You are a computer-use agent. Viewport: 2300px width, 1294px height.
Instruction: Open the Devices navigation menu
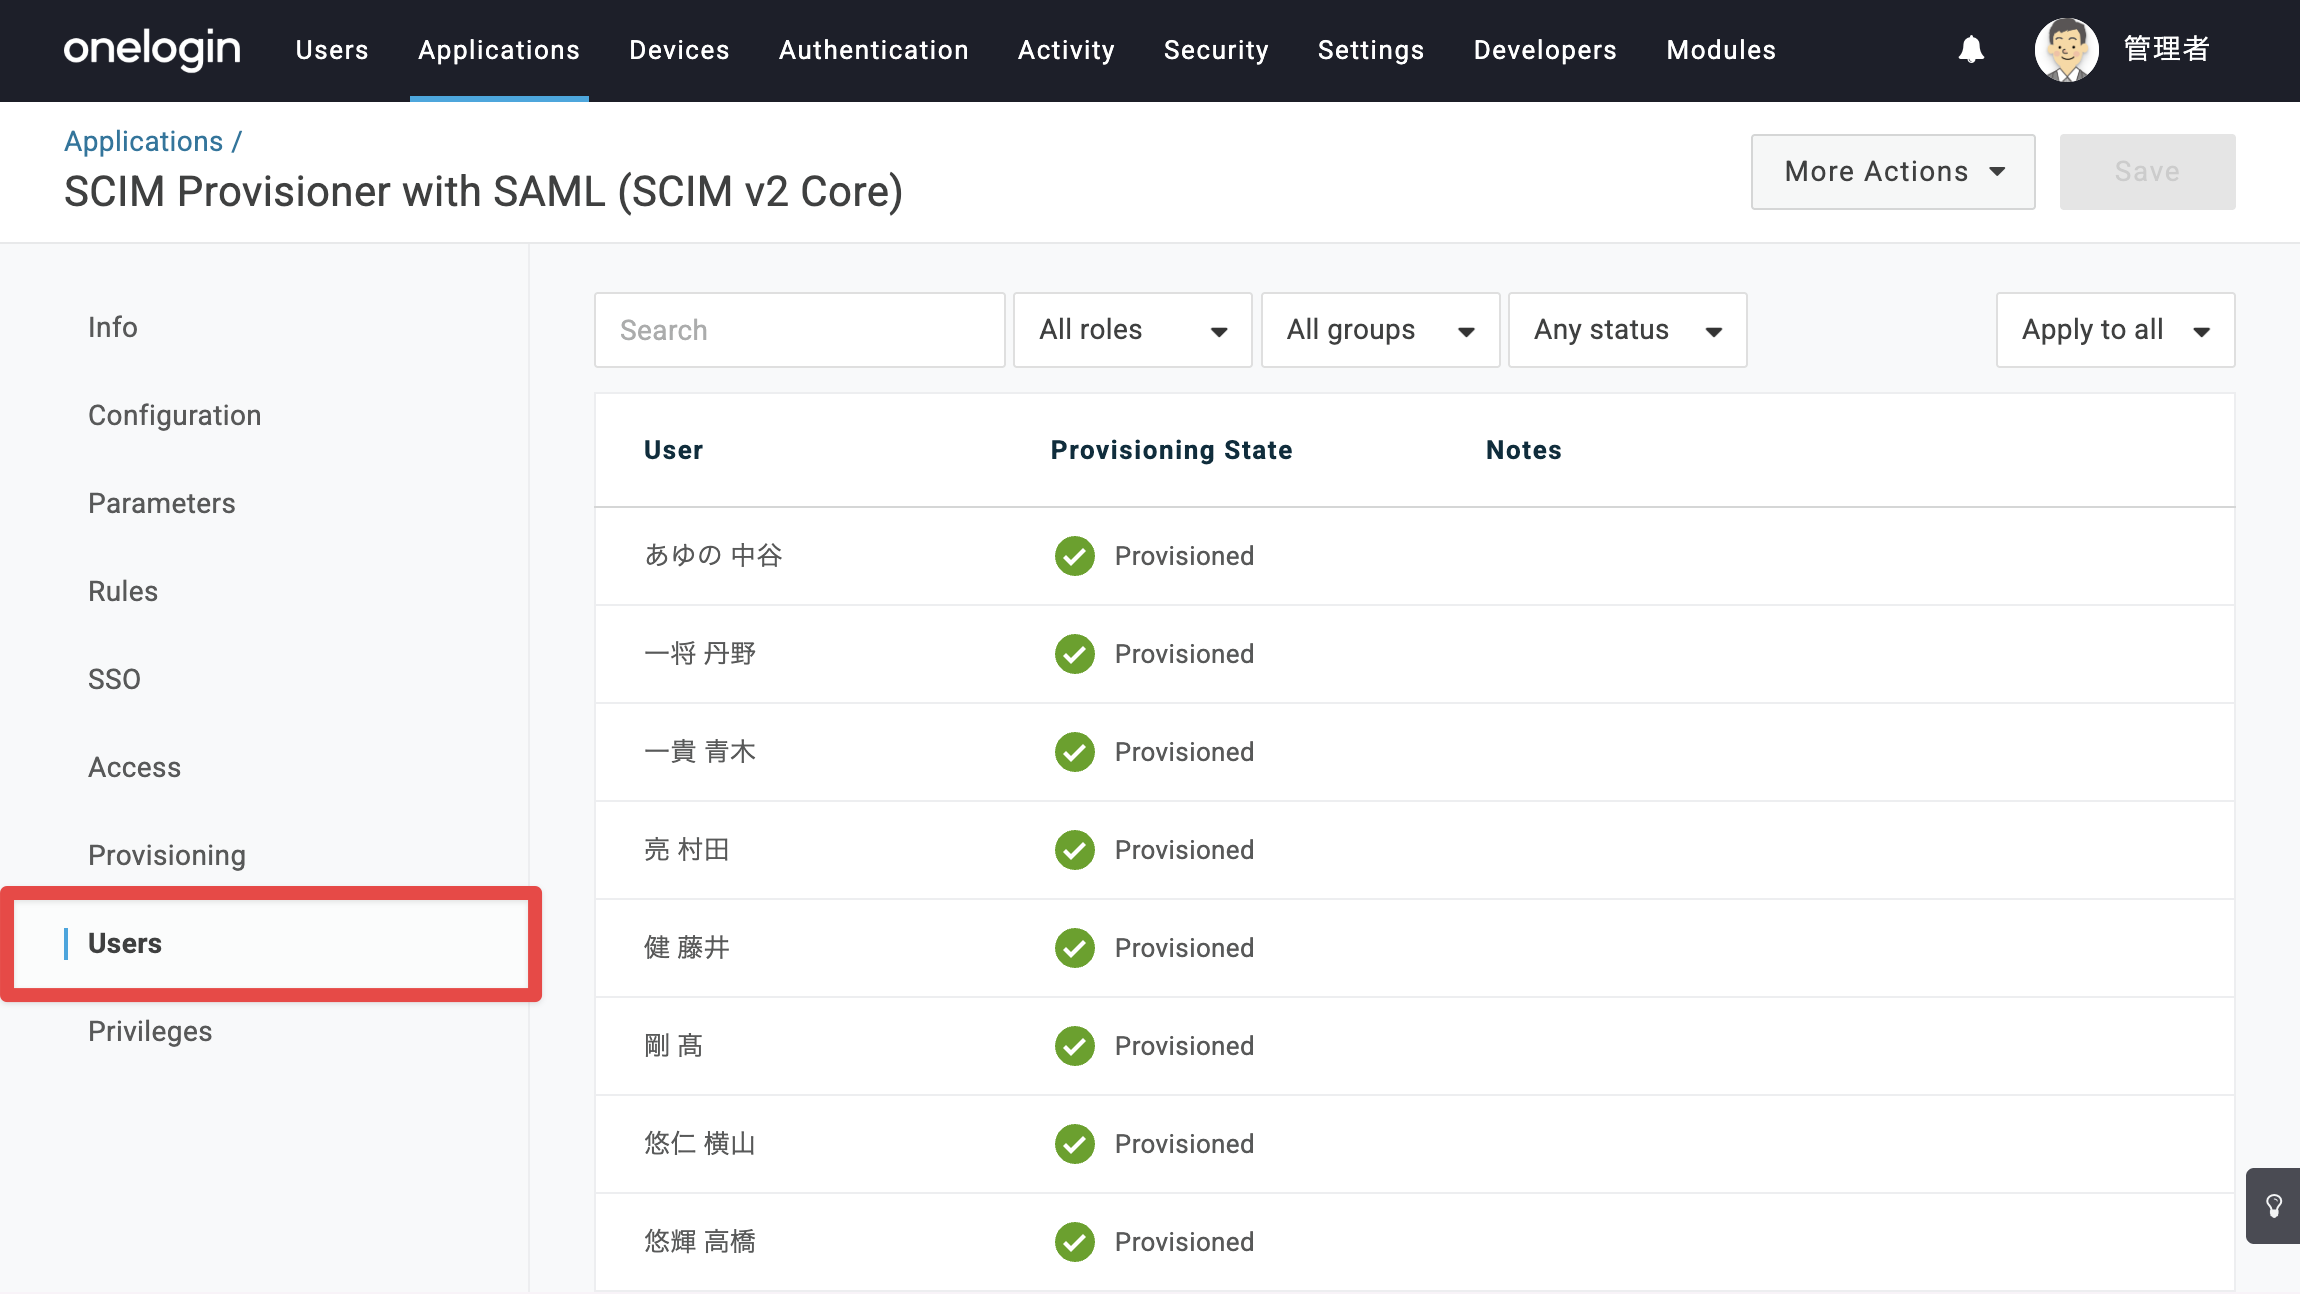[679, 50]
